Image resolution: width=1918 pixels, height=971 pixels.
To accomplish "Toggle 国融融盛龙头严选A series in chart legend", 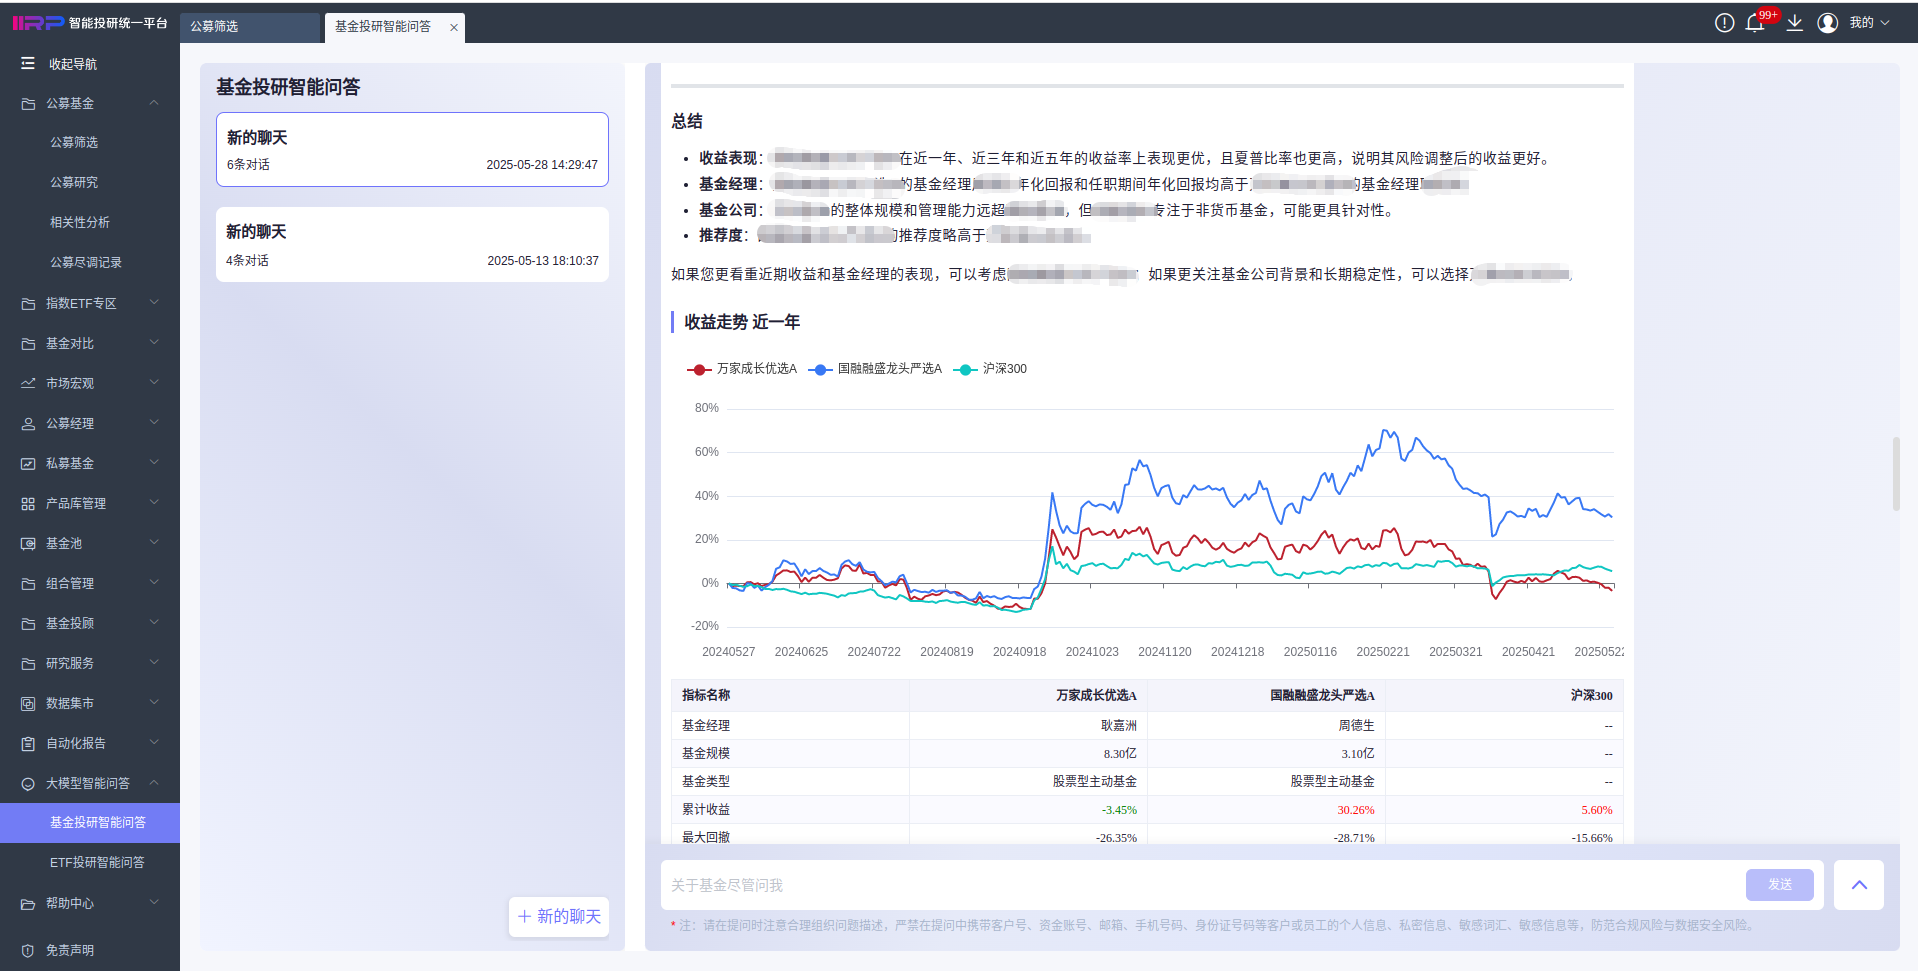I will coord(876,369).
